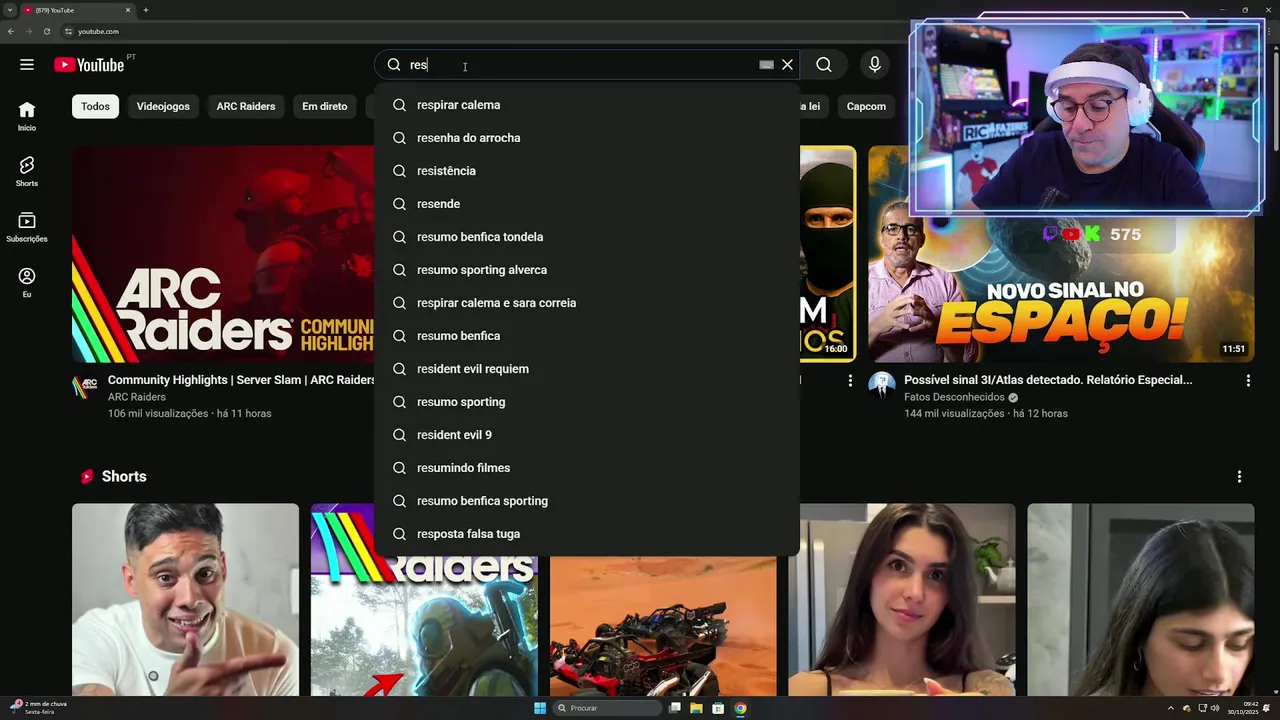The image size is (1280, 720).
Task: Visit the ARC Raiders channel name under video
Action: click(x=137, y=397)
